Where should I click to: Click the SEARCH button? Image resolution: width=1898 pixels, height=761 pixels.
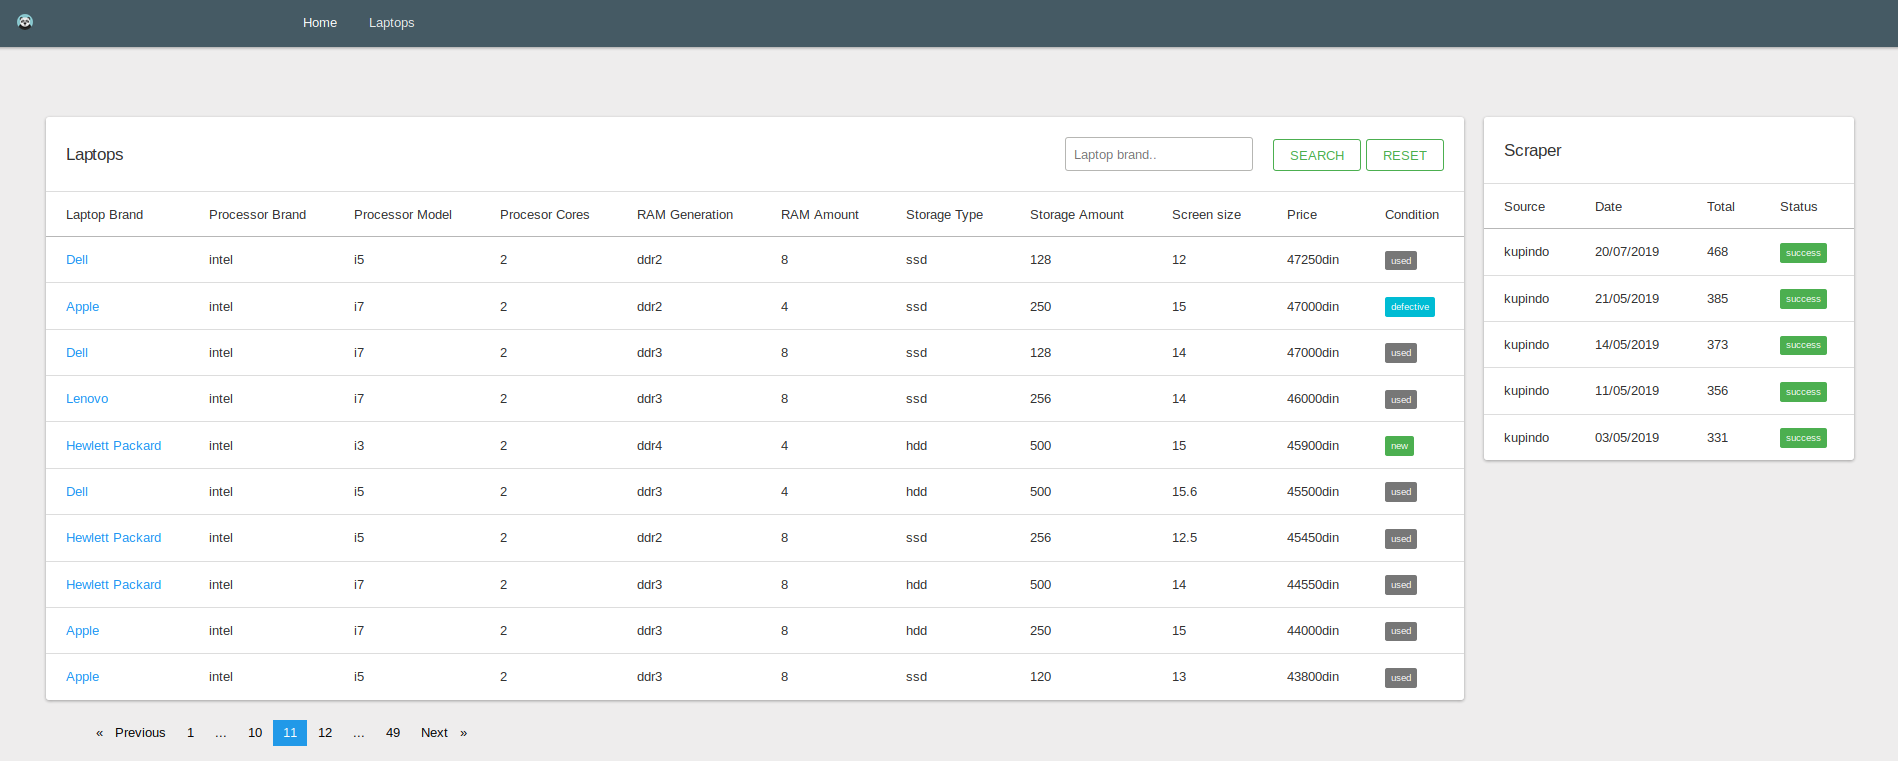point(1316,155)
